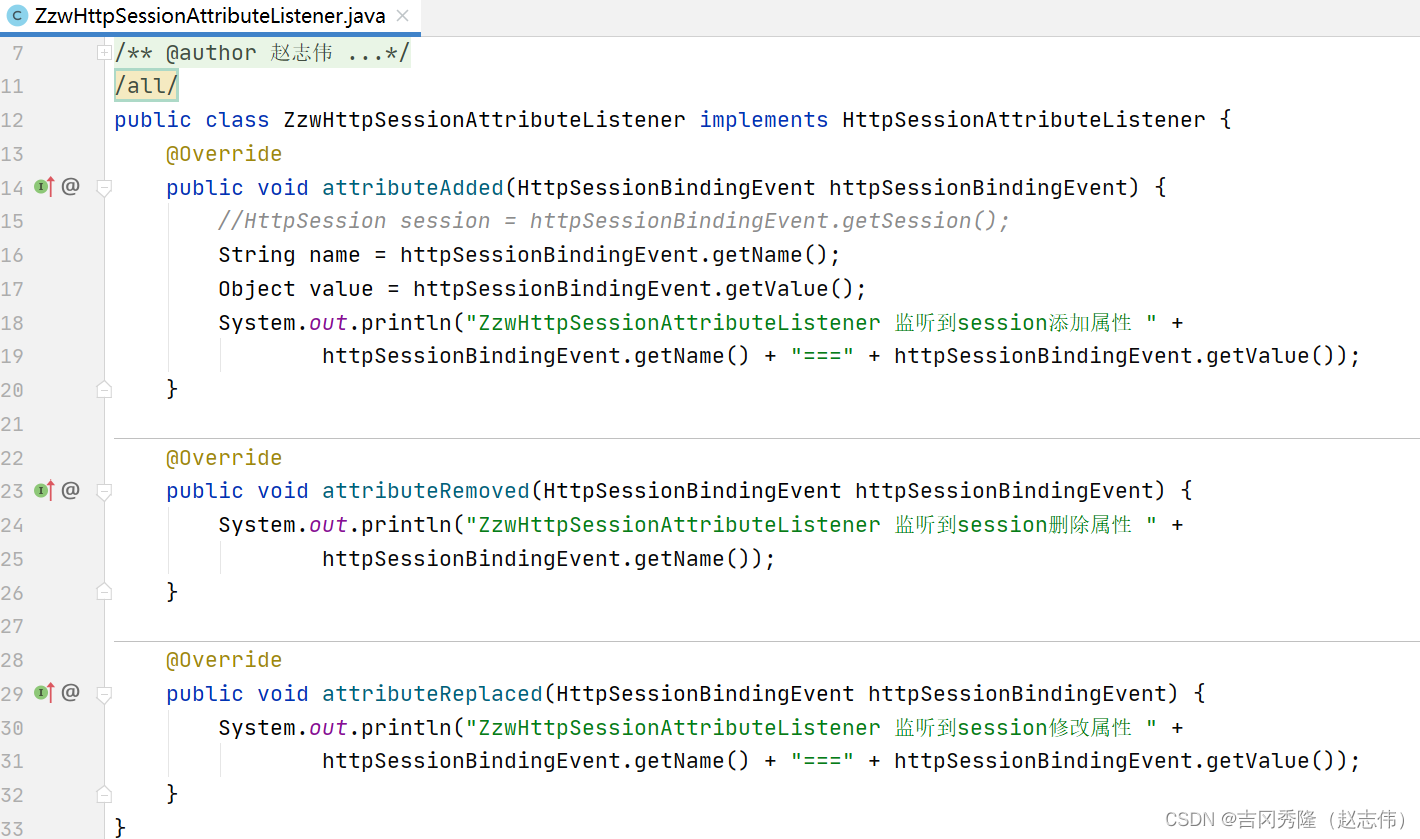Click the implements gutter icon on line 14

coord(44,186)
